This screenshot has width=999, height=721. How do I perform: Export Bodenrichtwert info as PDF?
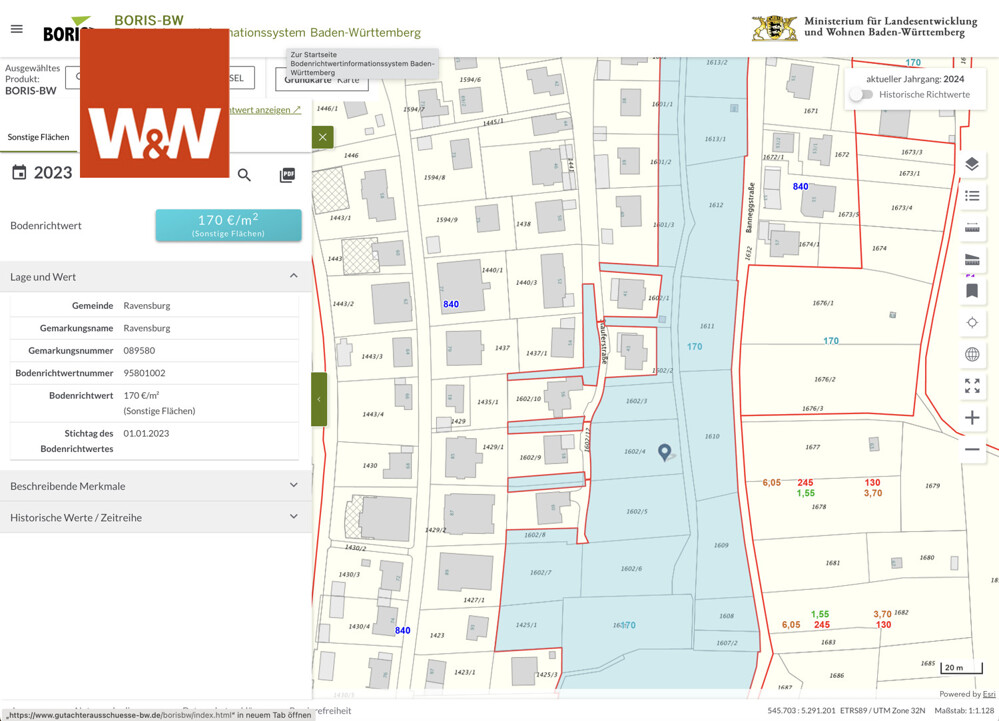pyautogui.click(x=287, y=175)
